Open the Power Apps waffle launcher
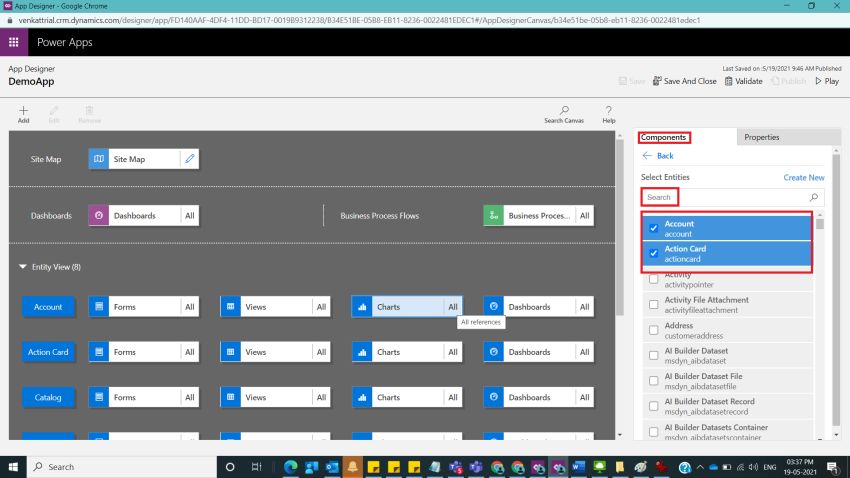This screenshot has height=478, width=850. [x=13, y=42]
